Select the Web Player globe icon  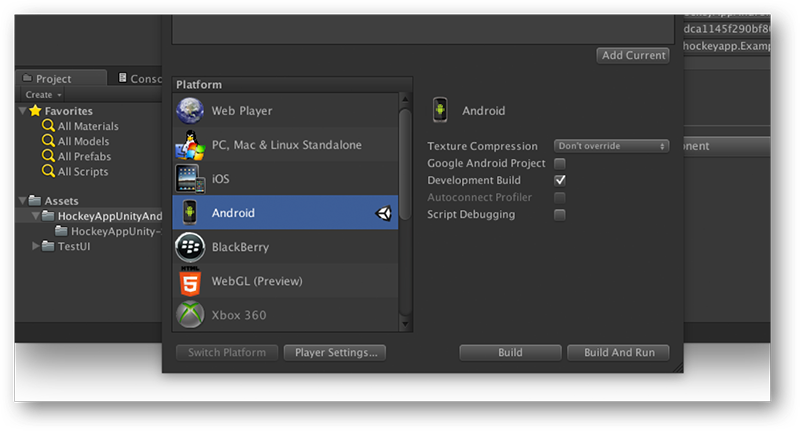190,111
